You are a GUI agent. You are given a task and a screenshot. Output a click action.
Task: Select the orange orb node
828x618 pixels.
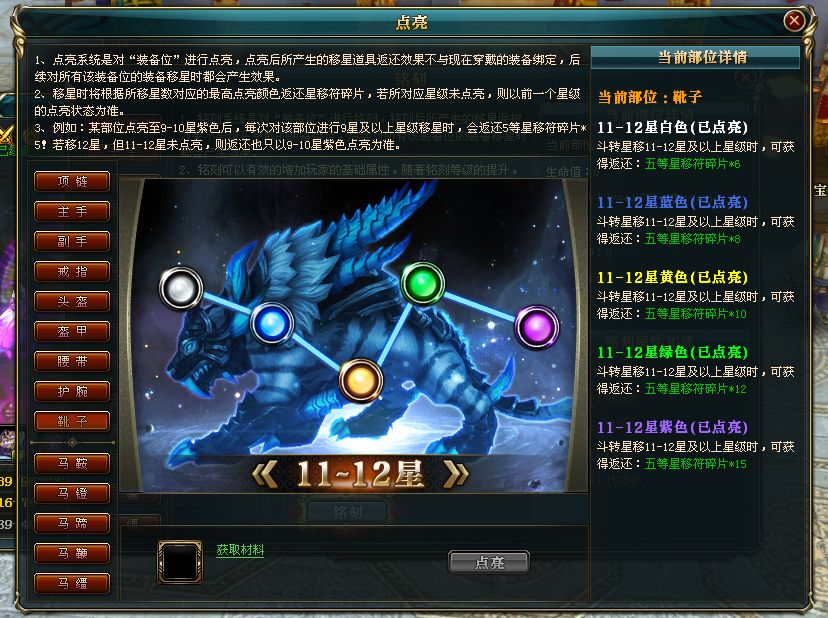361,380
